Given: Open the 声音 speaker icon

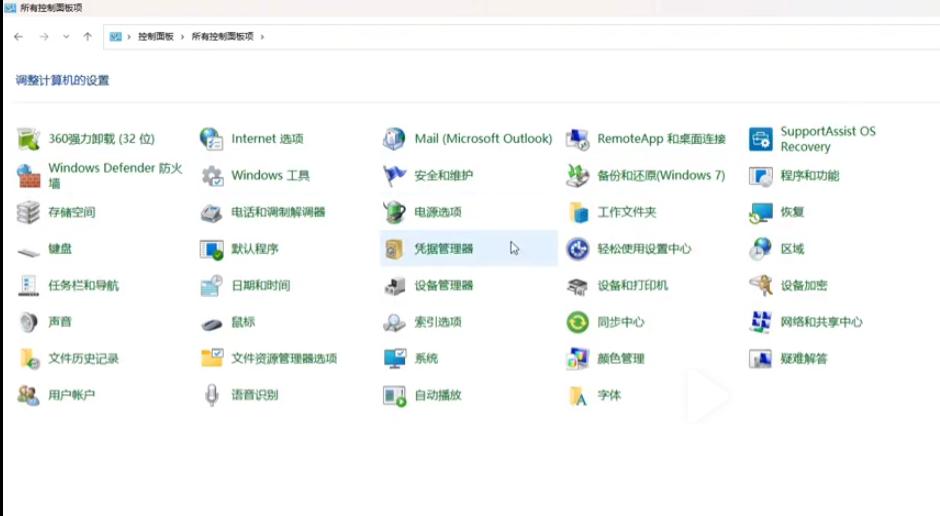Looking at the screenshot, I should click(28, 322).
